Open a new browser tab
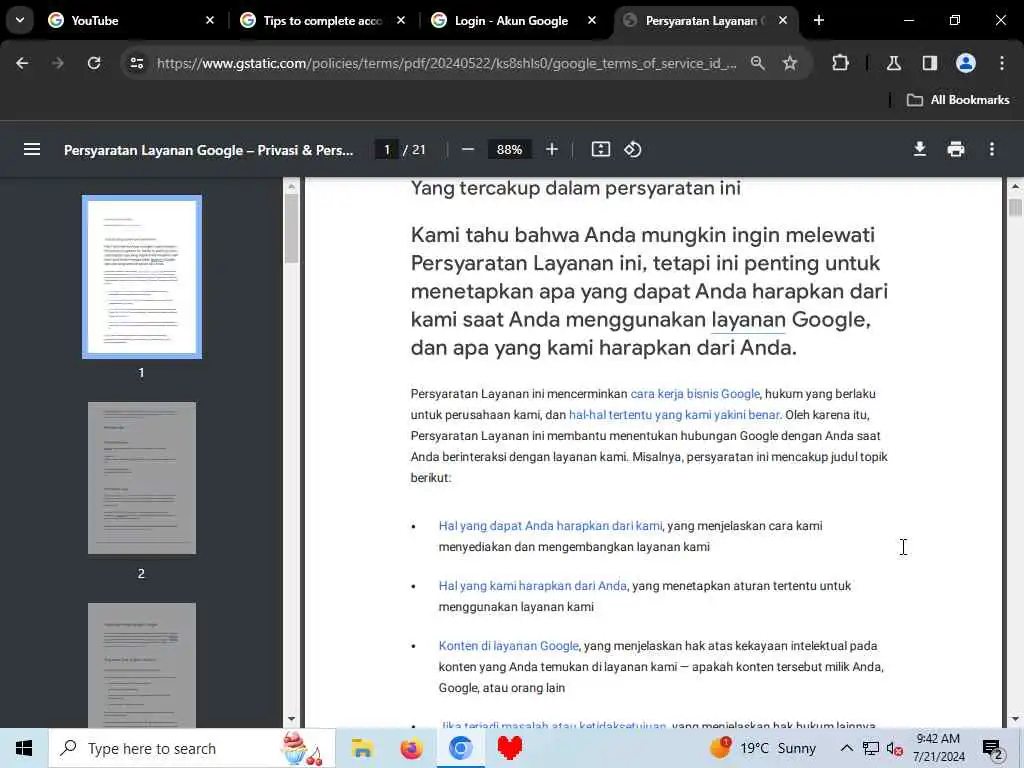Screen dimensions: 1024x768 [819, 20]
